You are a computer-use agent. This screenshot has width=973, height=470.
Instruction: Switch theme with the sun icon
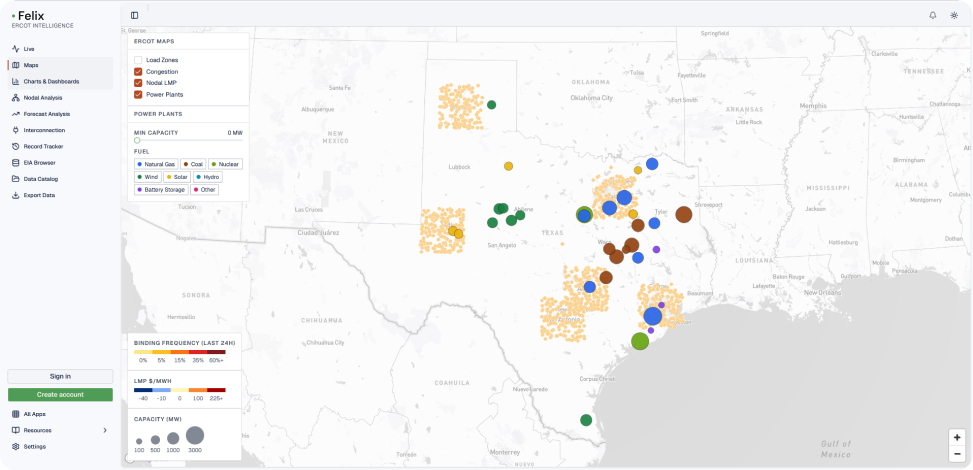[954, 16]
